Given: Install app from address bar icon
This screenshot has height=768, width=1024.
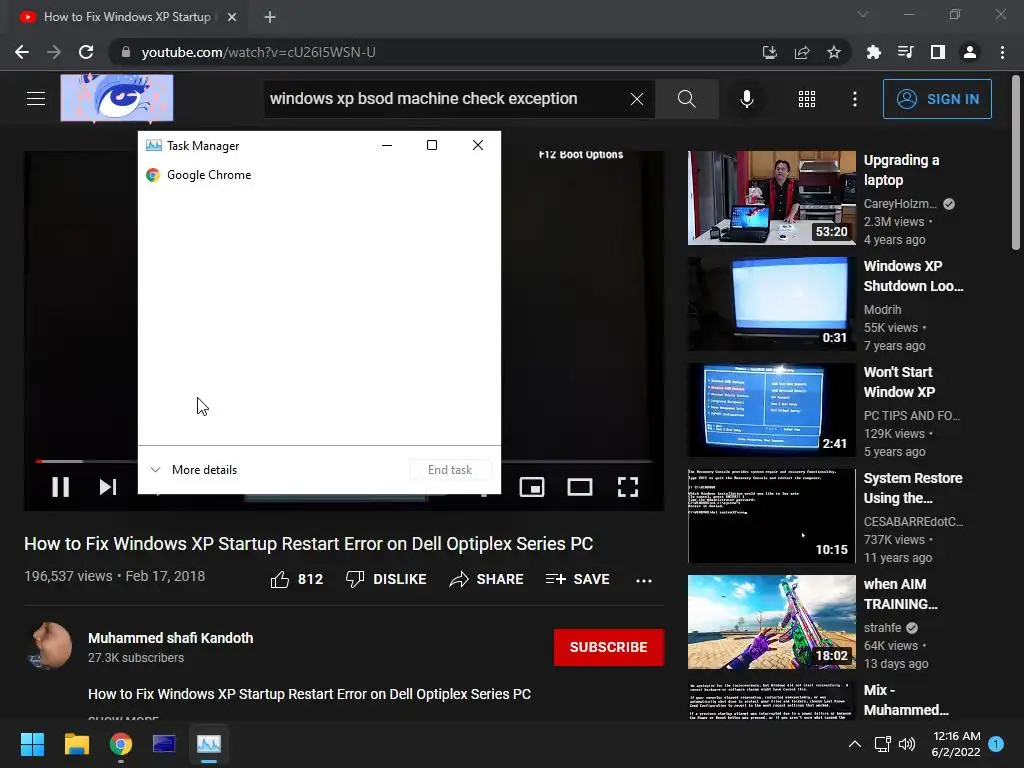Looking at the screenshot, I should pyautogui.click(x=769, y=52).
